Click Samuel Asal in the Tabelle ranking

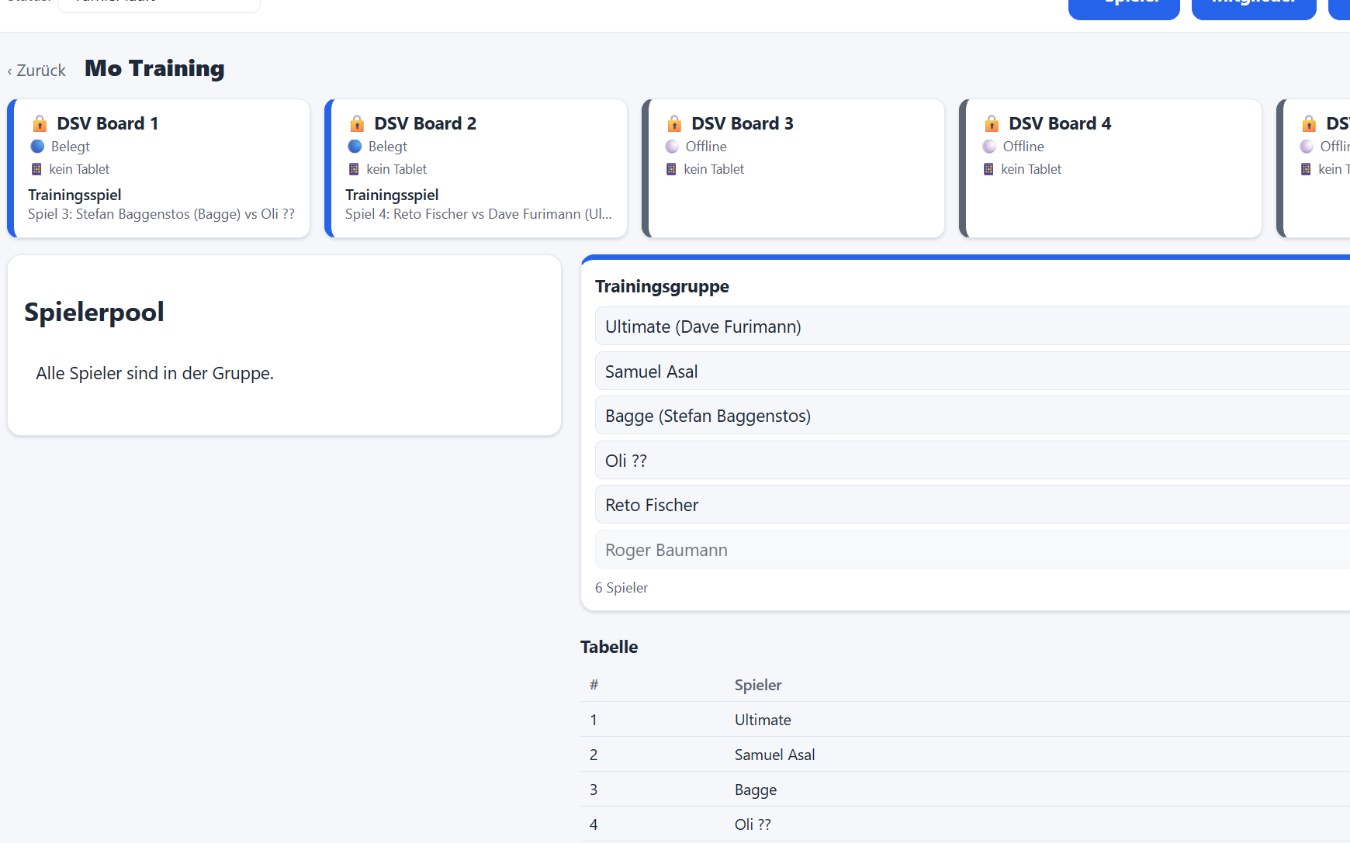775,755
